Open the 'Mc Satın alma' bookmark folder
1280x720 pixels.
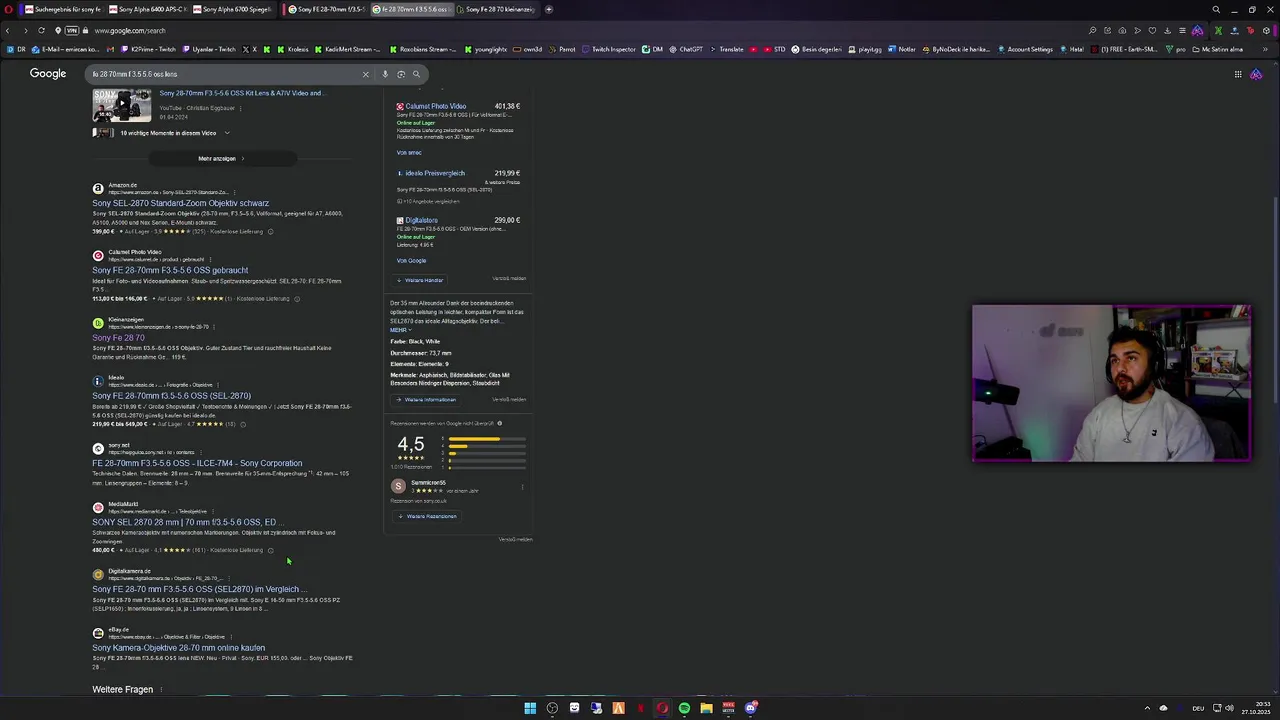tap(1217, 49)
